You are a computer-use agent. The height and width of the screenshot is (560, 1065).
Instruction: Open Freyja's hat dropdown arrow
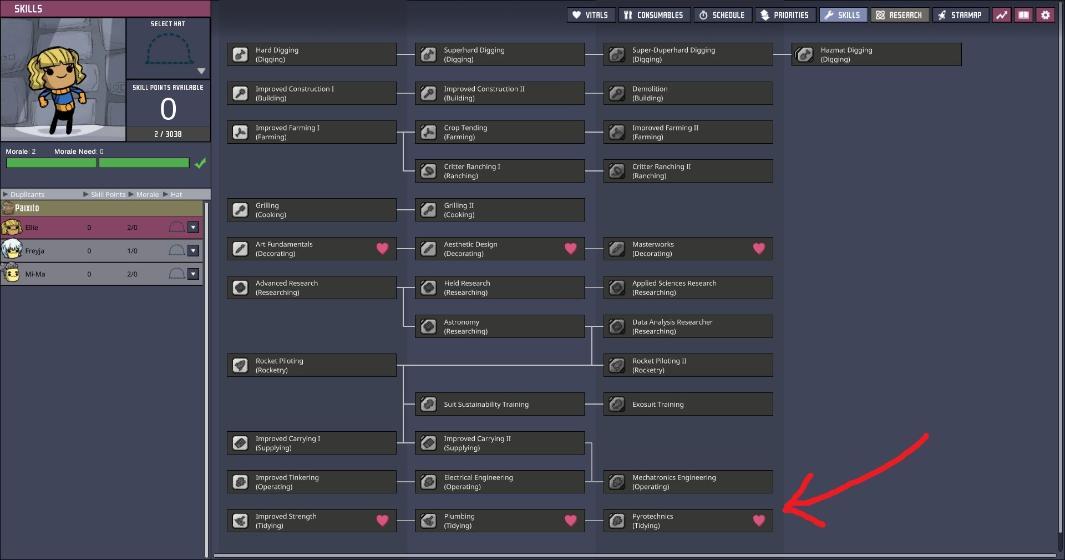click(194, 251)
